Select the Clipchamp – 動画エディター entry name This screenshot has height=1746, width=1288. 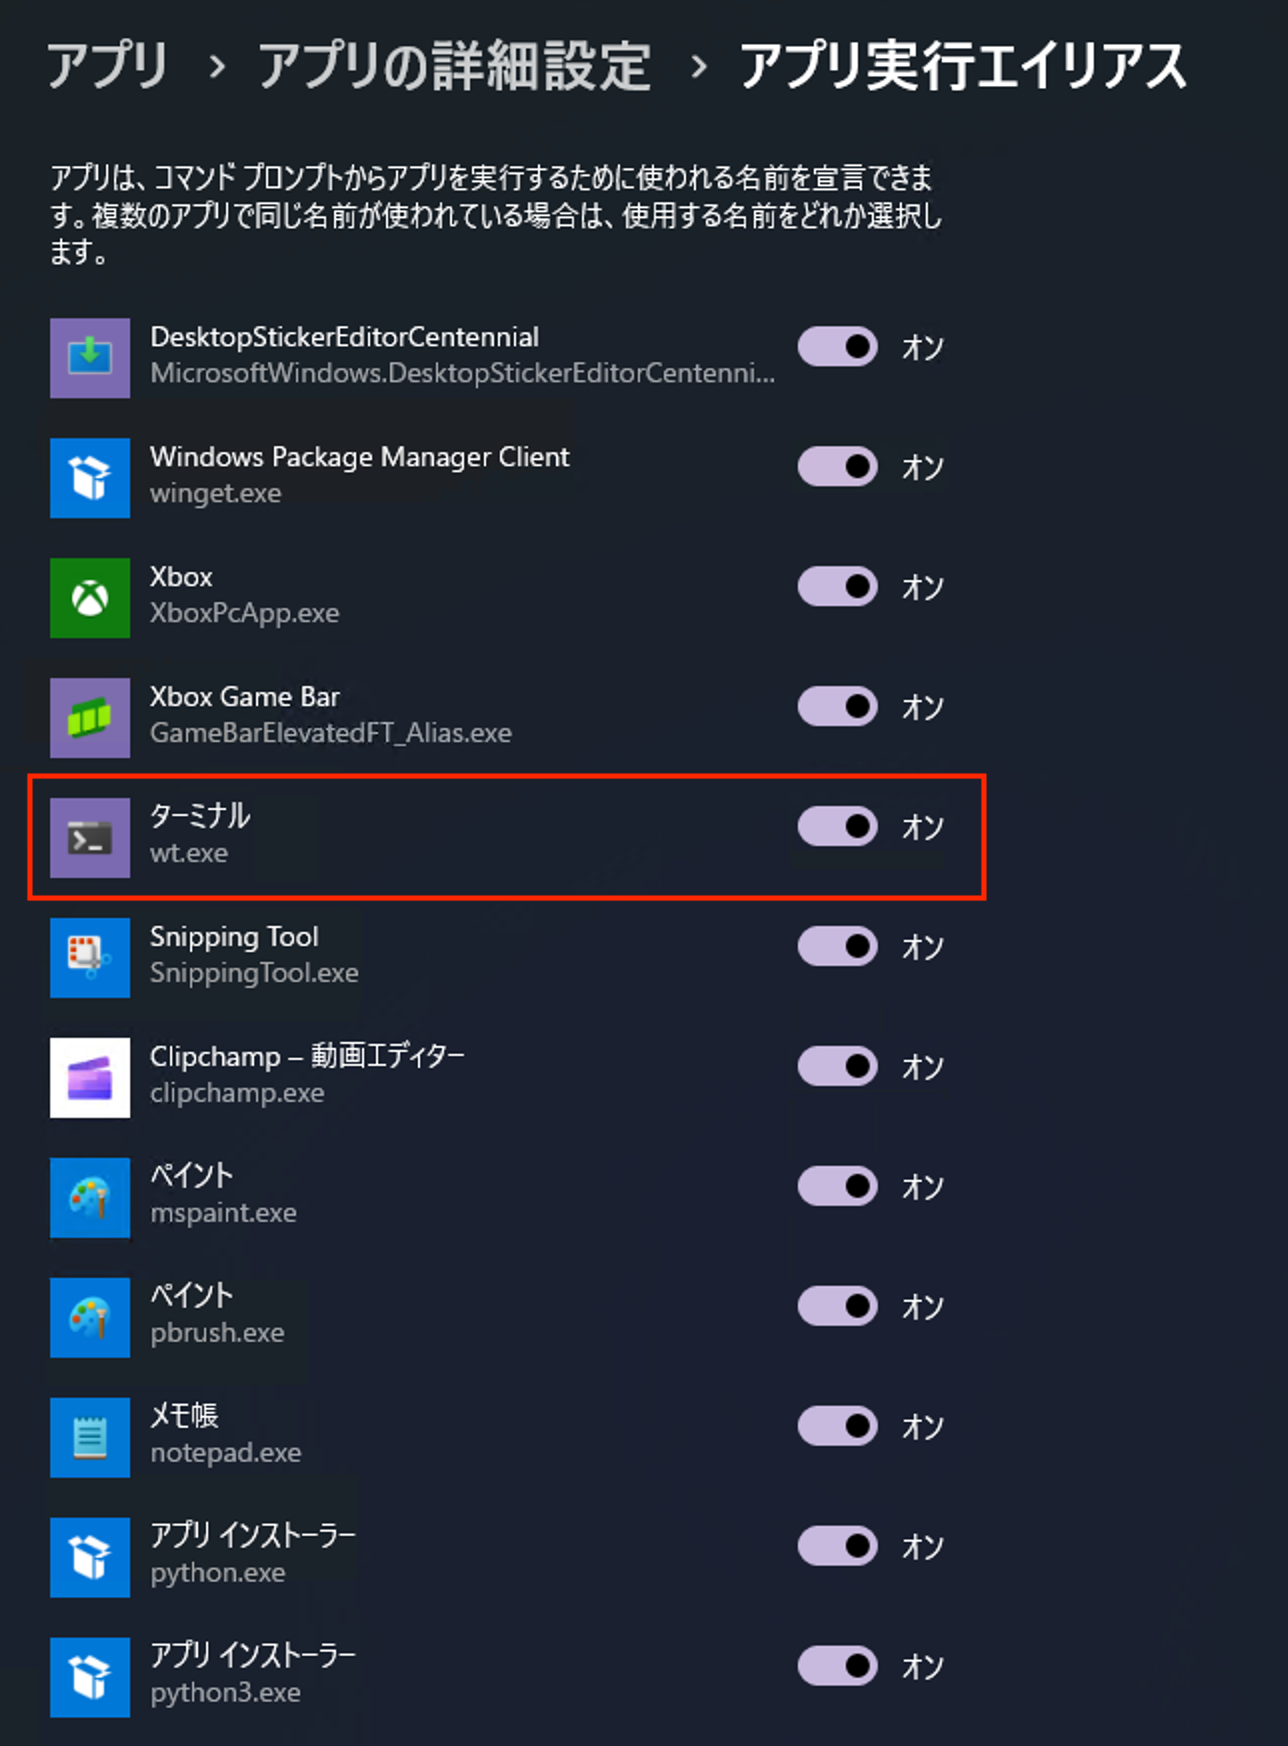tap(307, 1057)
